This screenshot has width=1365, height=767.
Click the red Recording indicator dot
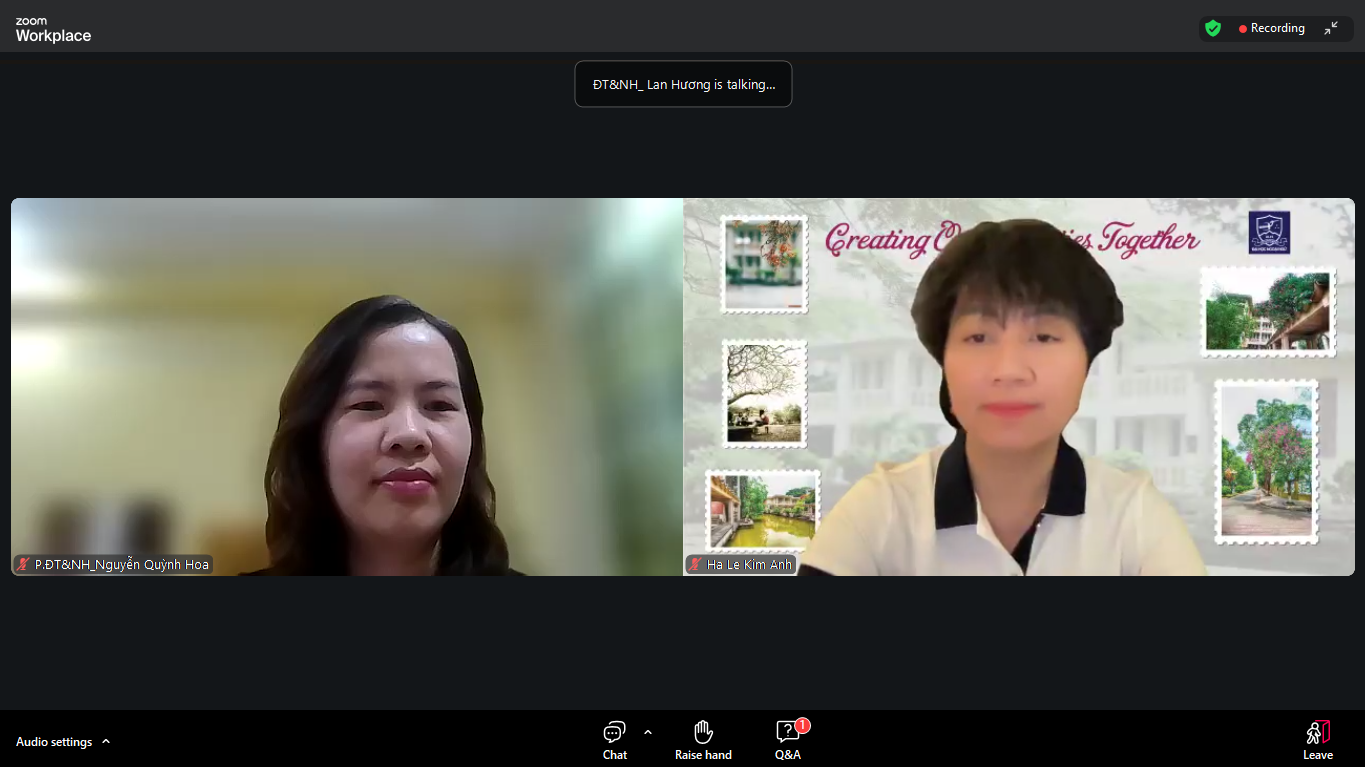tap(1242, 29)
